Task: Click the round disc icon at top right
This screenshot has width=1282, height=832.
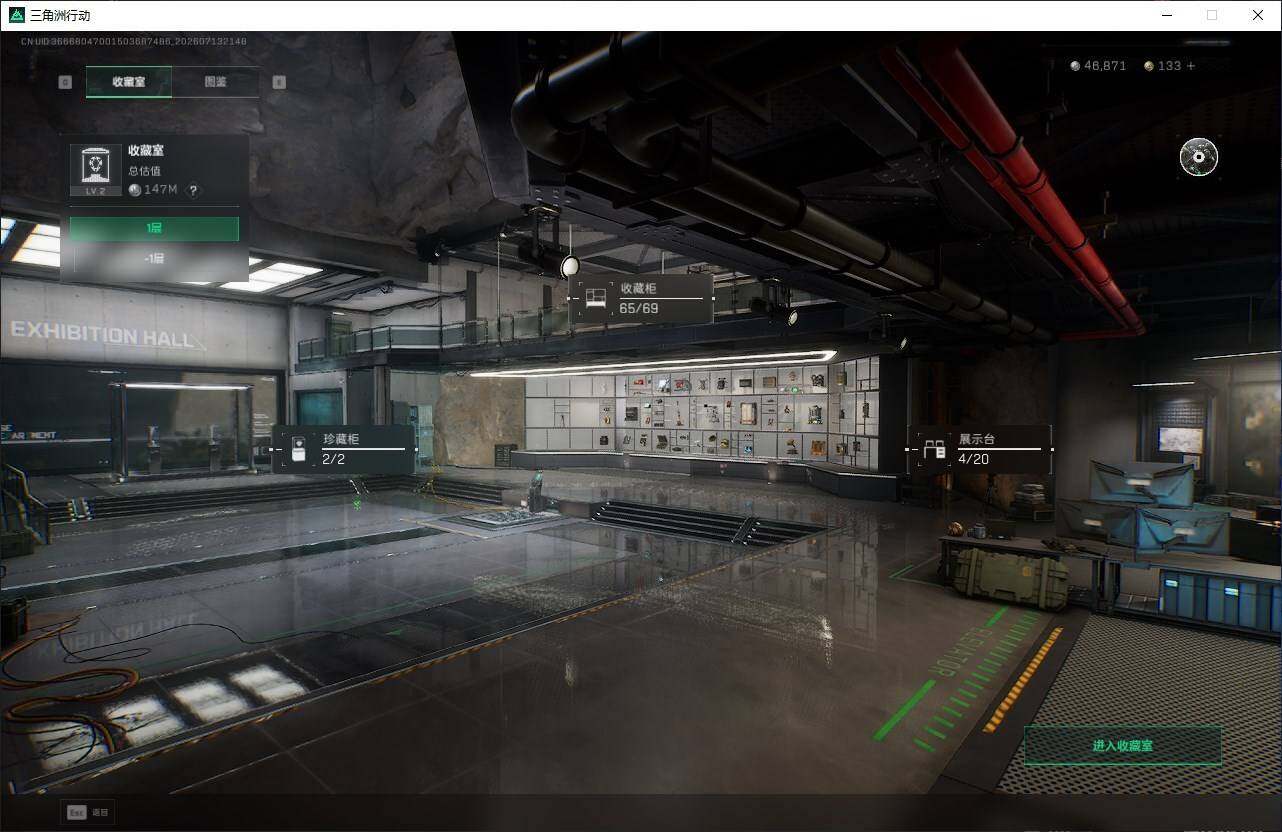Action: tap(1199, 156)
